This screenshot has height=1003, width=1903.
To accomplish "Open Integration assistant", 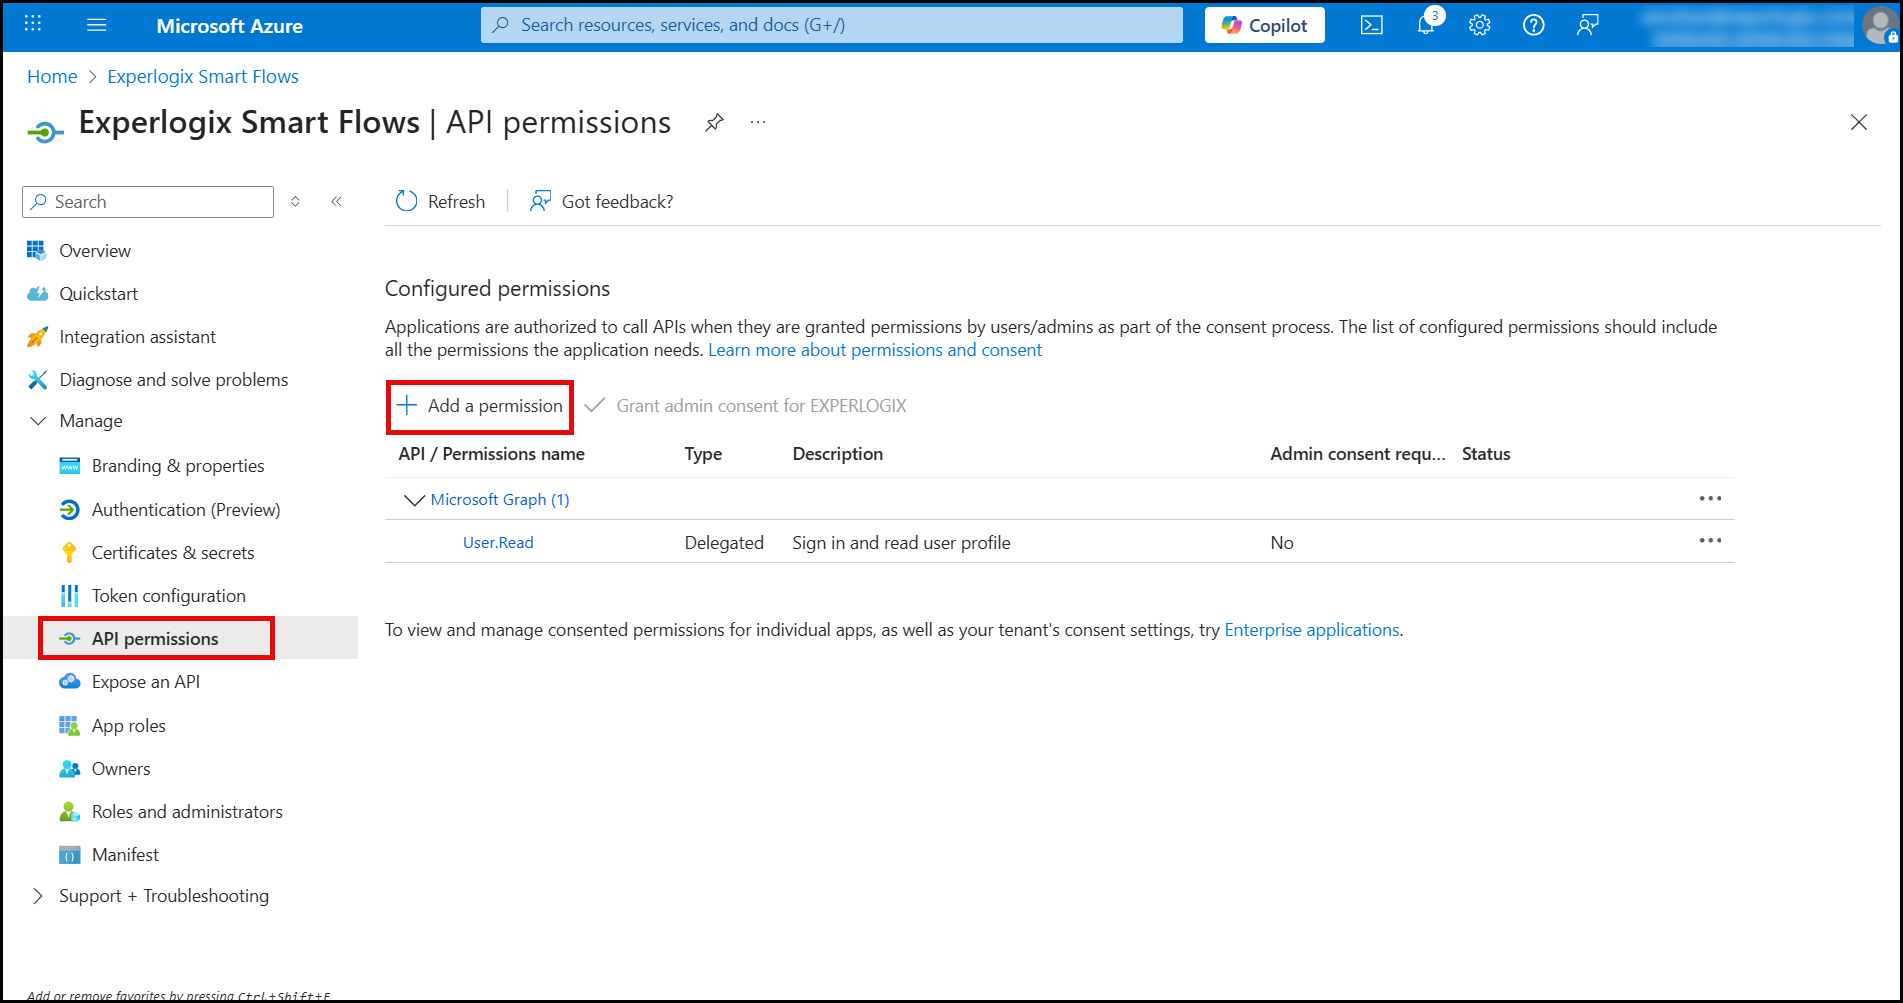I will 137,336.
